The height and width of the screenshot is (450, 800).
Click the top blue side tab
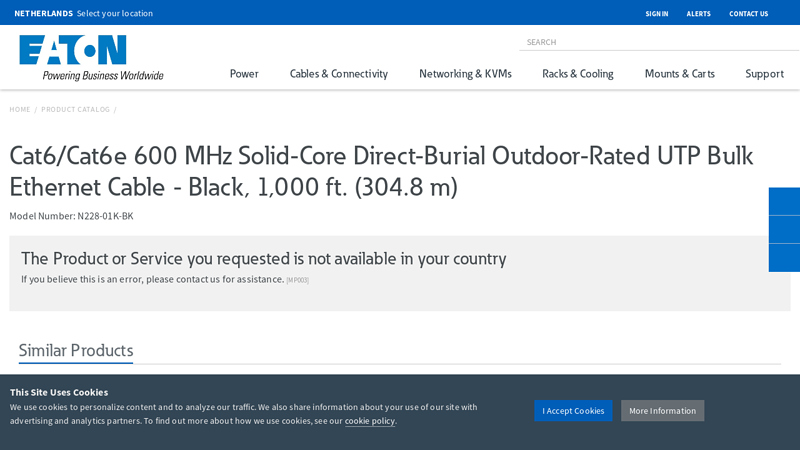784,201
